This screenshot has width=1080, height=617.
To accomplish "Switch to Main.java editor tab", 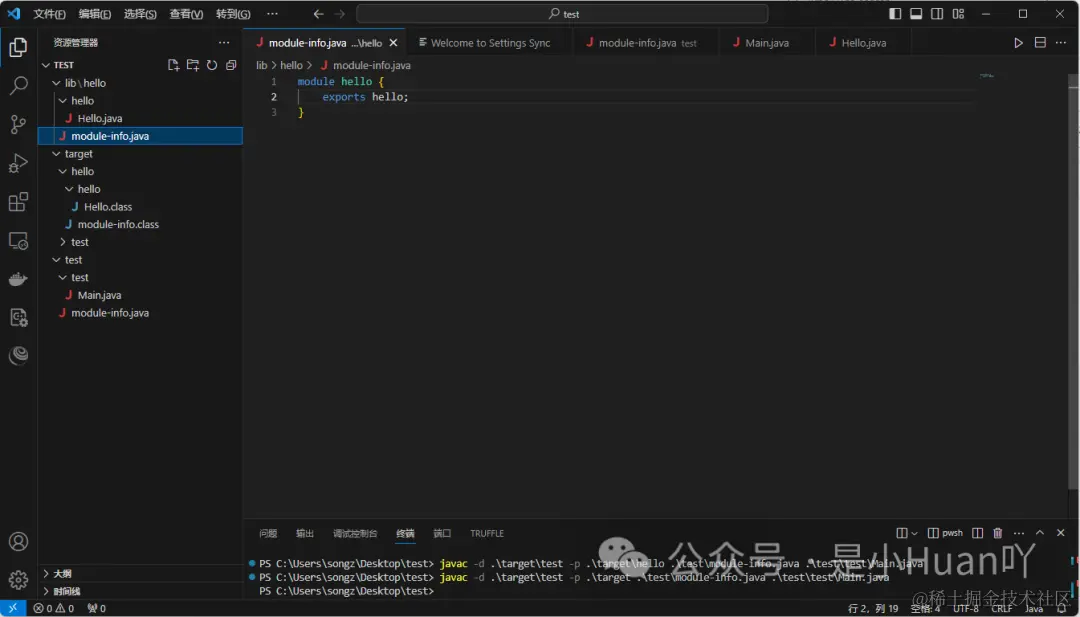I will coord(767,43).
